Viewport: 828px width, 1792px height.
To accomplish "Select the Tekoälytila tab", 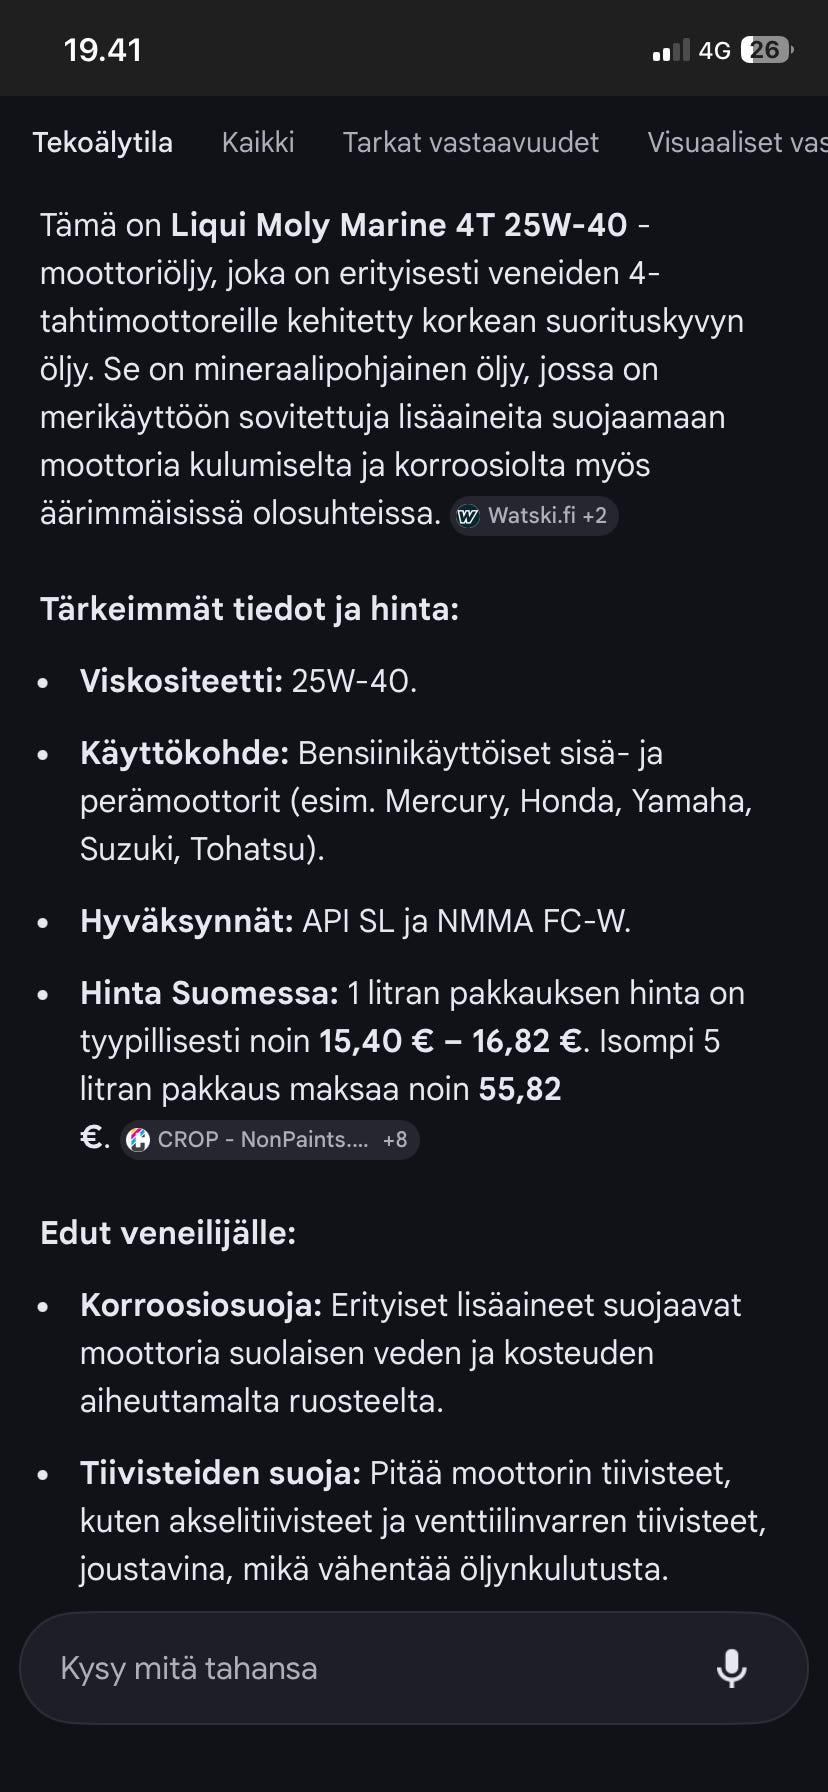I will point(103,142).
